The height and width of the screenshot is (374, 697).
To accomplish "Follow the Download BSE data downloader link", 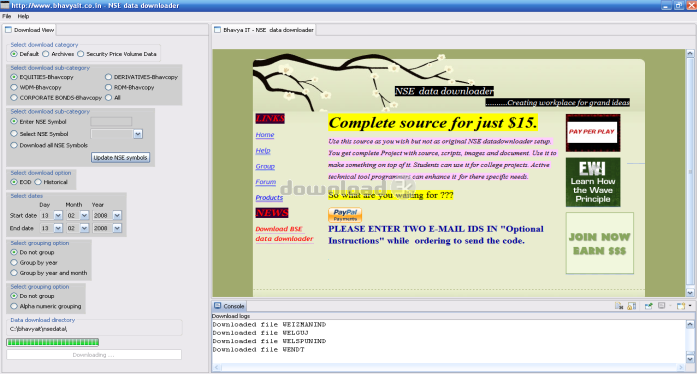I will click(284, 234).
